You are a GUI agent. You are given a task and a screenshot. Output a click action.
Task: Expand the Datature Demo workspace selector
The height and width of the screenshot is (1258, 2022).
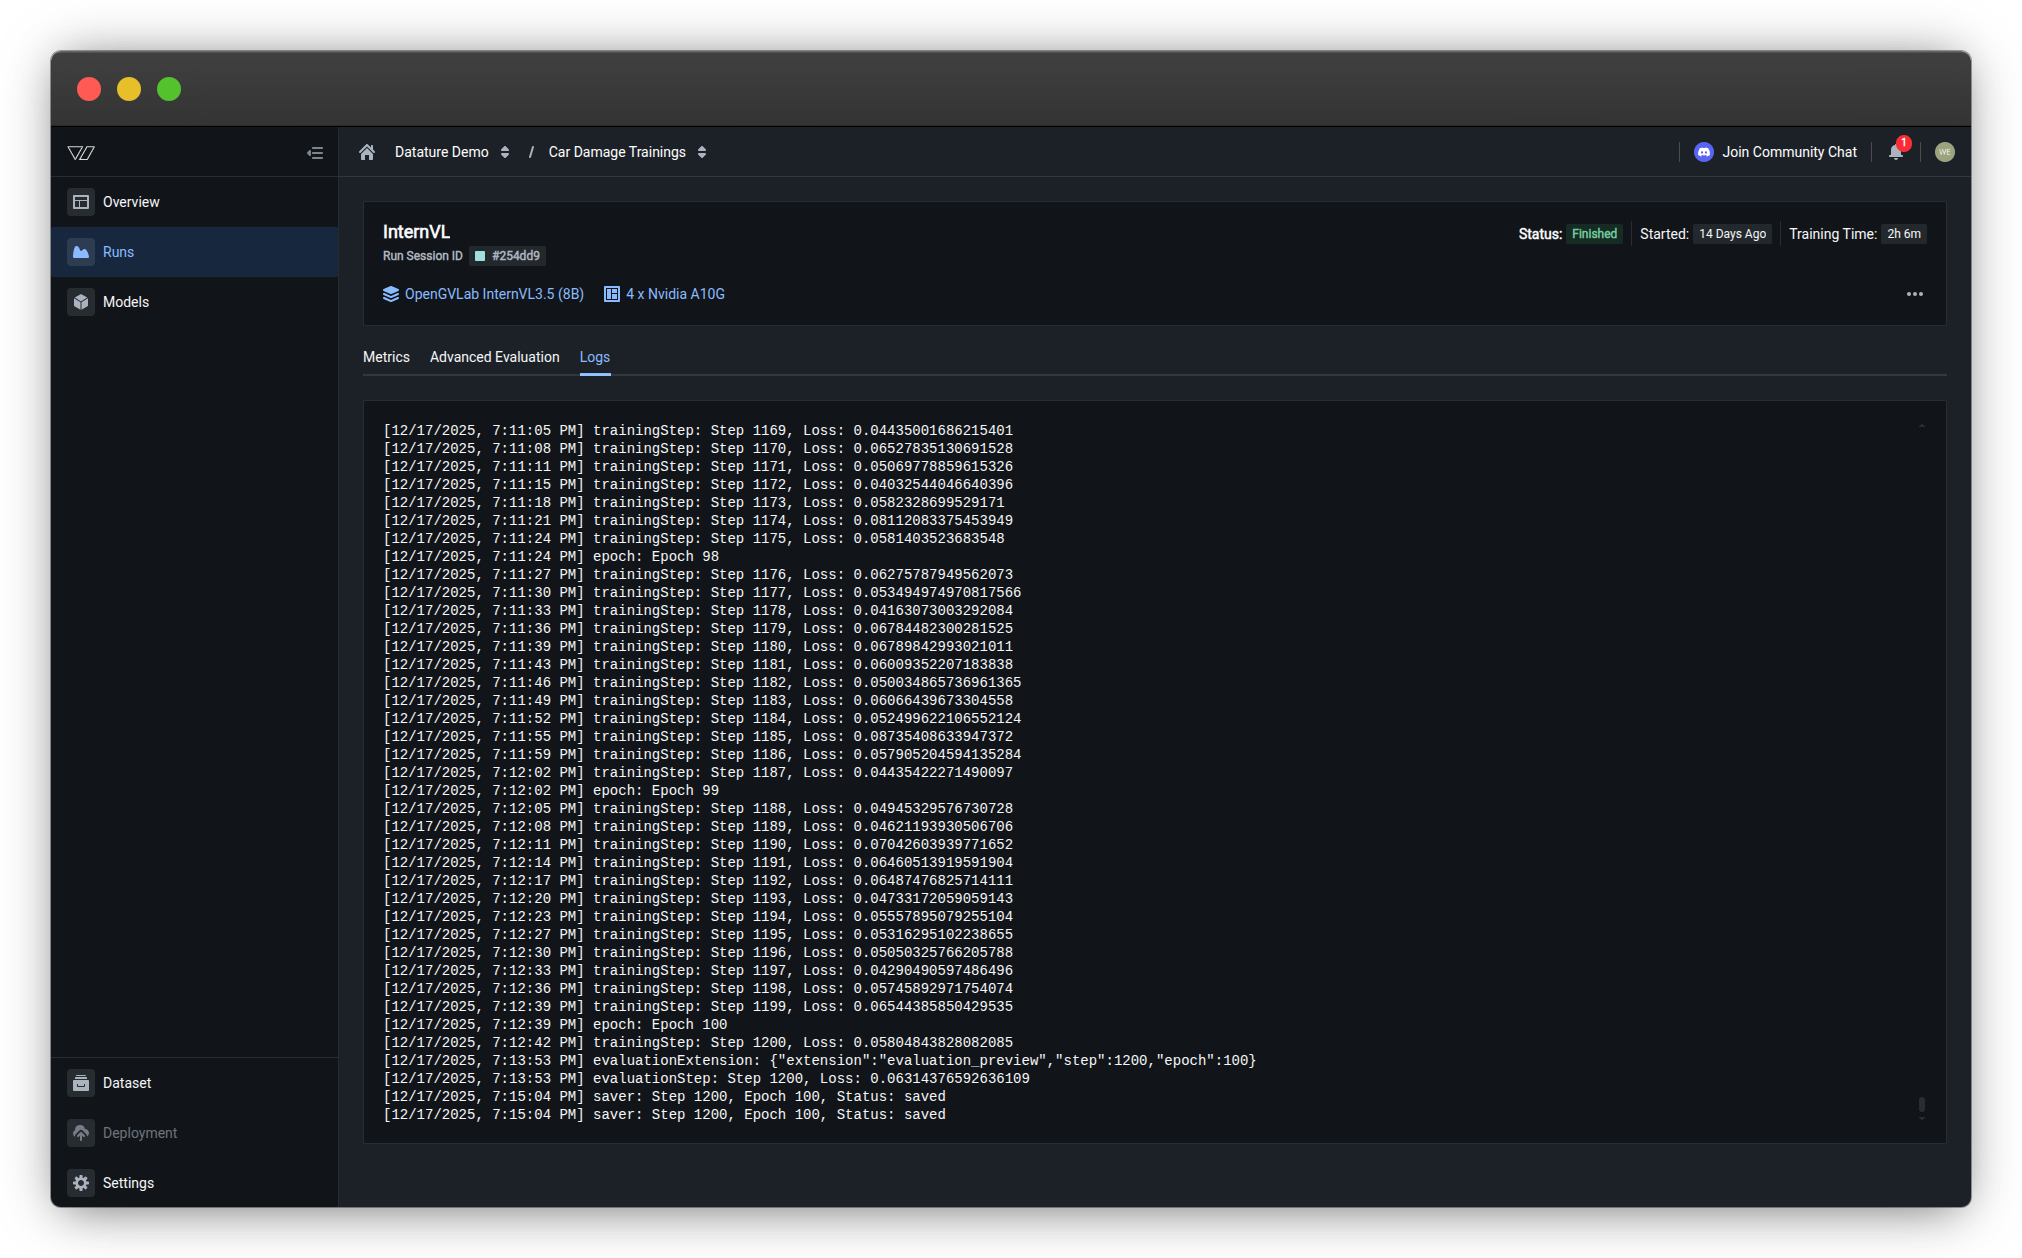coord(452,152)
